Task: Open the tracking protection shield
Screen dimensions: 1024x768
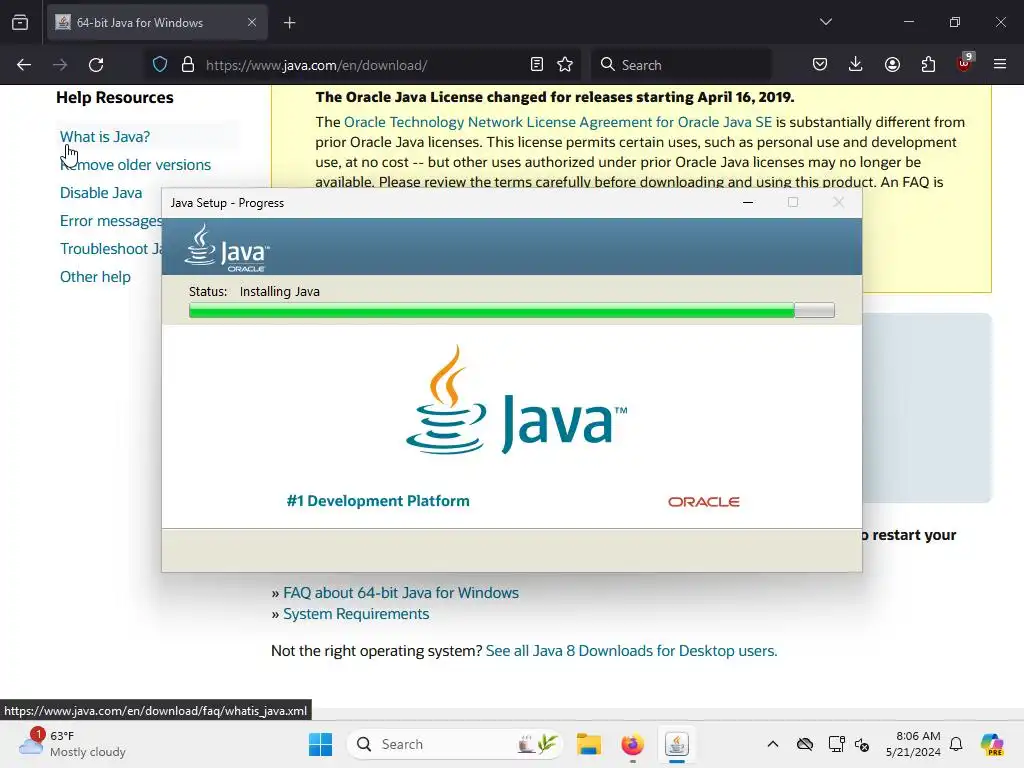Action: pos(160,65)
